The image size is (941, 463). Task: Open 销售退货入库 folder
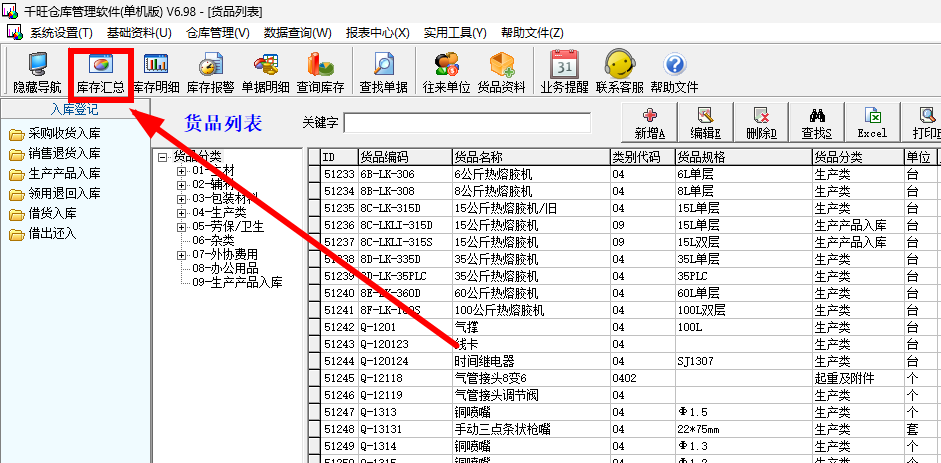pyautogui.click(x=55, y=154)
